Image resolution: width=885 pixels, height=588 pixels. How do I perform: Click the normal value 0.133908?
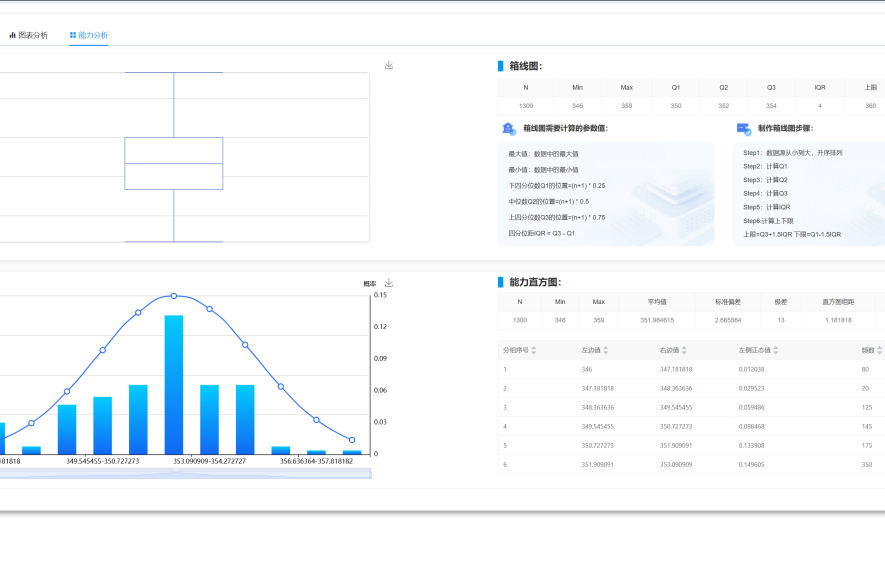tap(751, 446)
